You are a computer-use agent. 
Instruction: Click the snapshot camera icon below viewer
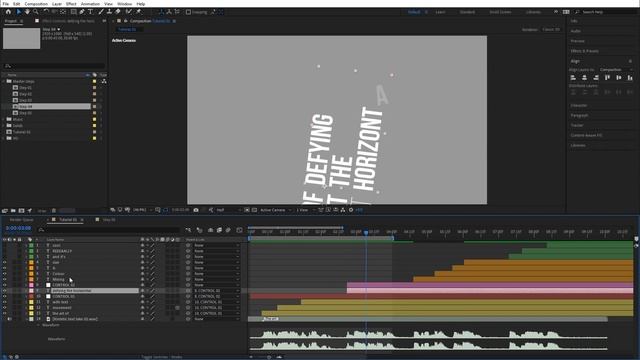196,210
